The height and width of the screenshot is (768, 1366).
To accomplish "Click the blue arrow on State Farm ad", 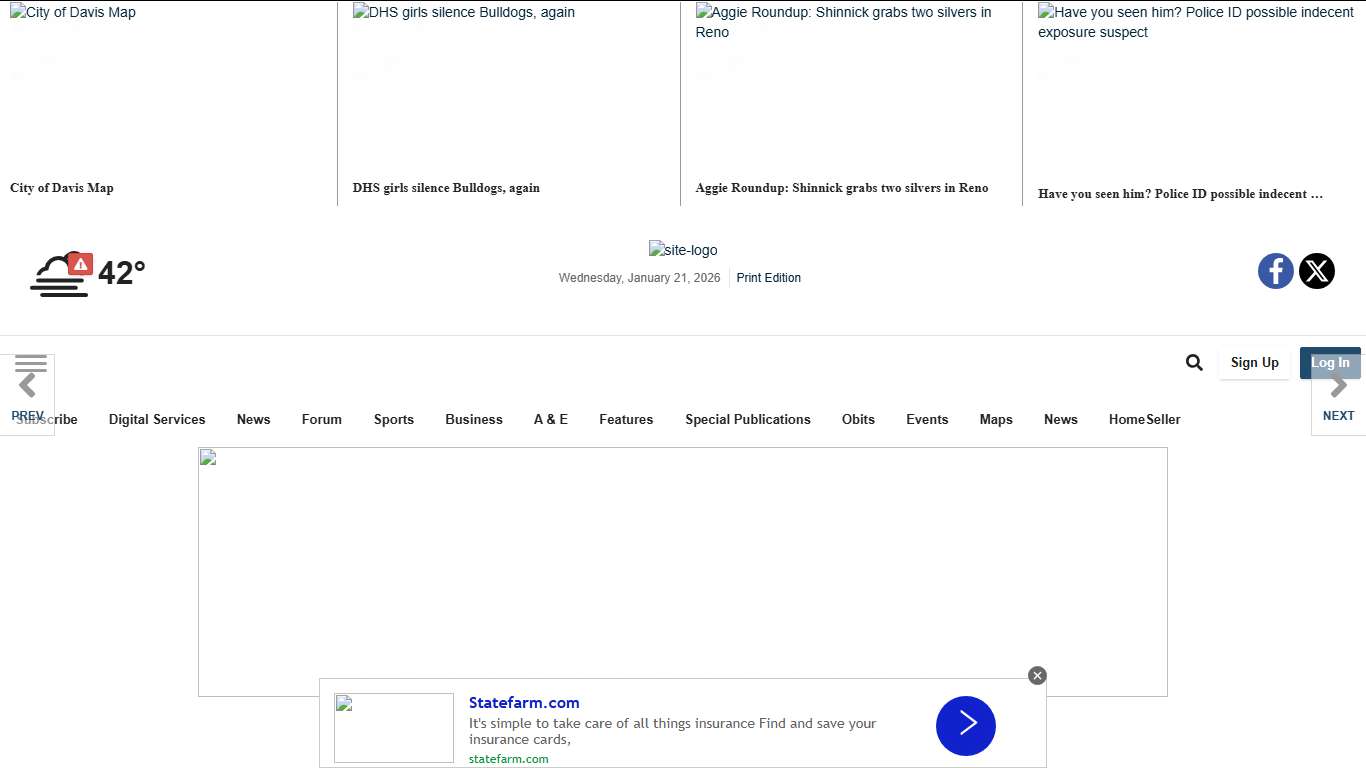I will click(965, 726).
